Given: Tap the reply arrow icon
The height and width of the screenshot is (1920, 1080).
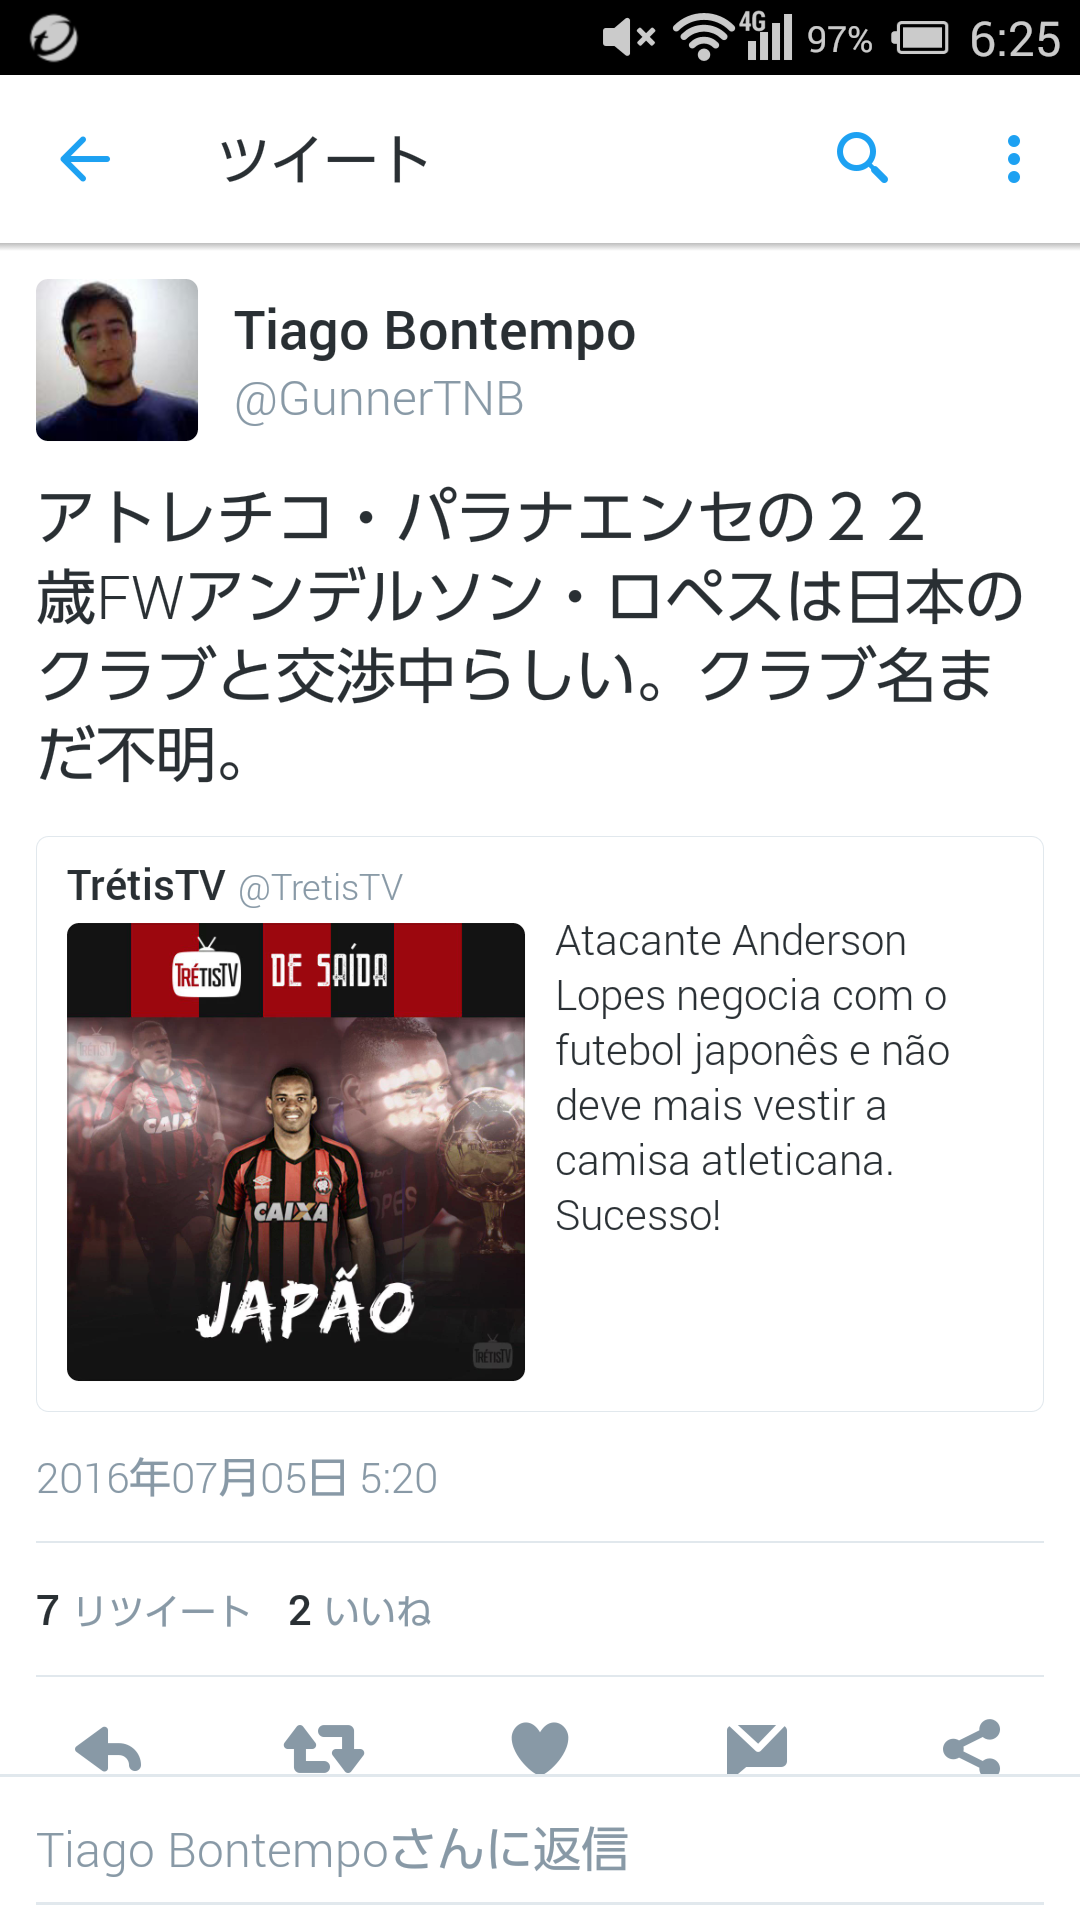Looking at the screenshot, I should click(x=108, y=1749).
